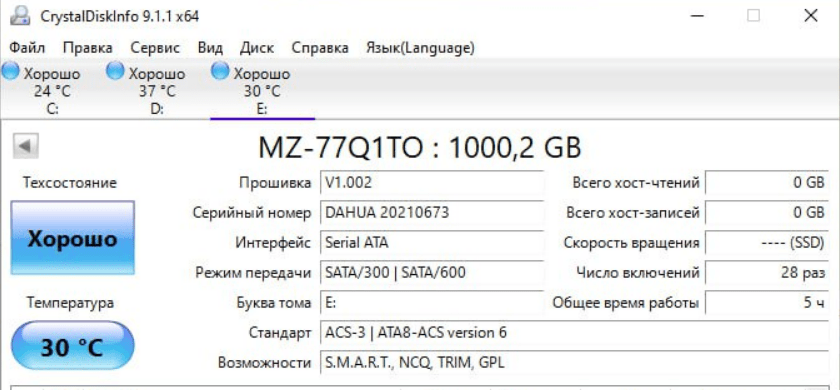Click the Возможности field with S.M.A.R.T., NCQ
Screen dimensions: 840x390
click(574, 363)
